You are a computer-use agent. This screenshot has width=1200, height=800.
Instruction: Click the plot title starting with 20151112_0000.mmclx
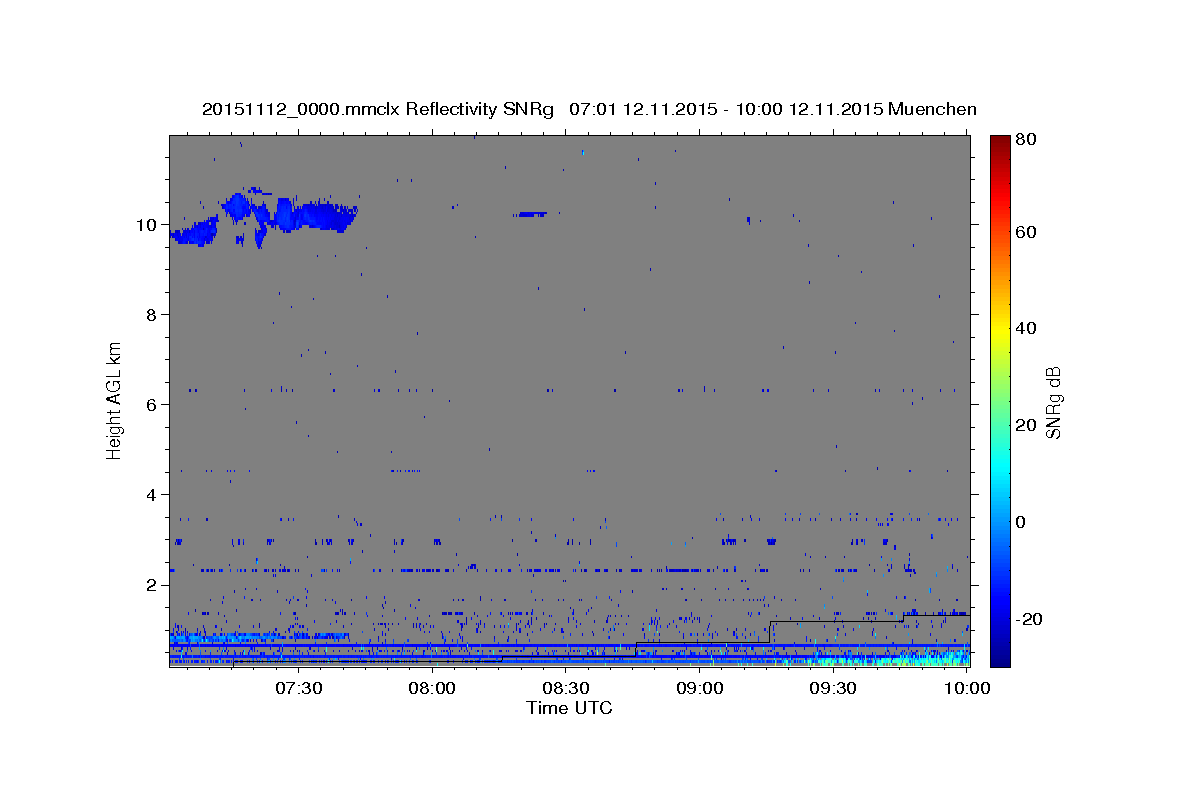(589, 109)
